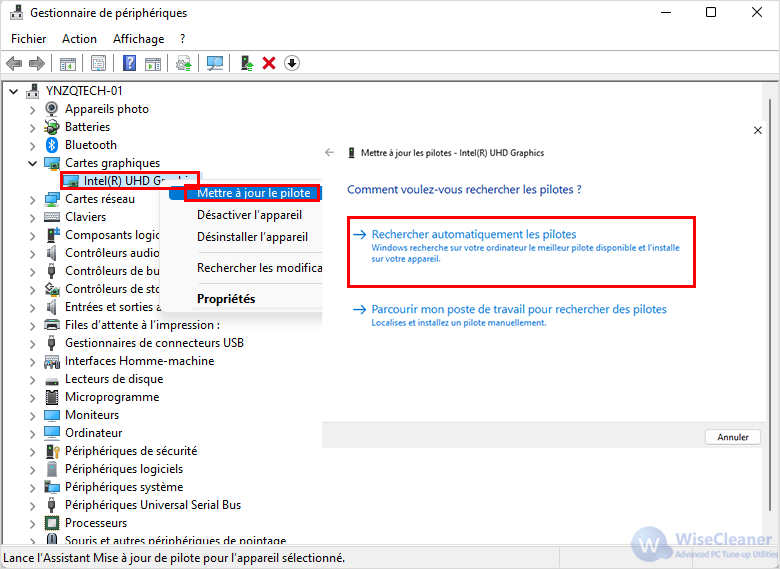Click the Claviers keyboard icon
The width and height of the screenshot is (780, 569).
click(x=52, y=217)
